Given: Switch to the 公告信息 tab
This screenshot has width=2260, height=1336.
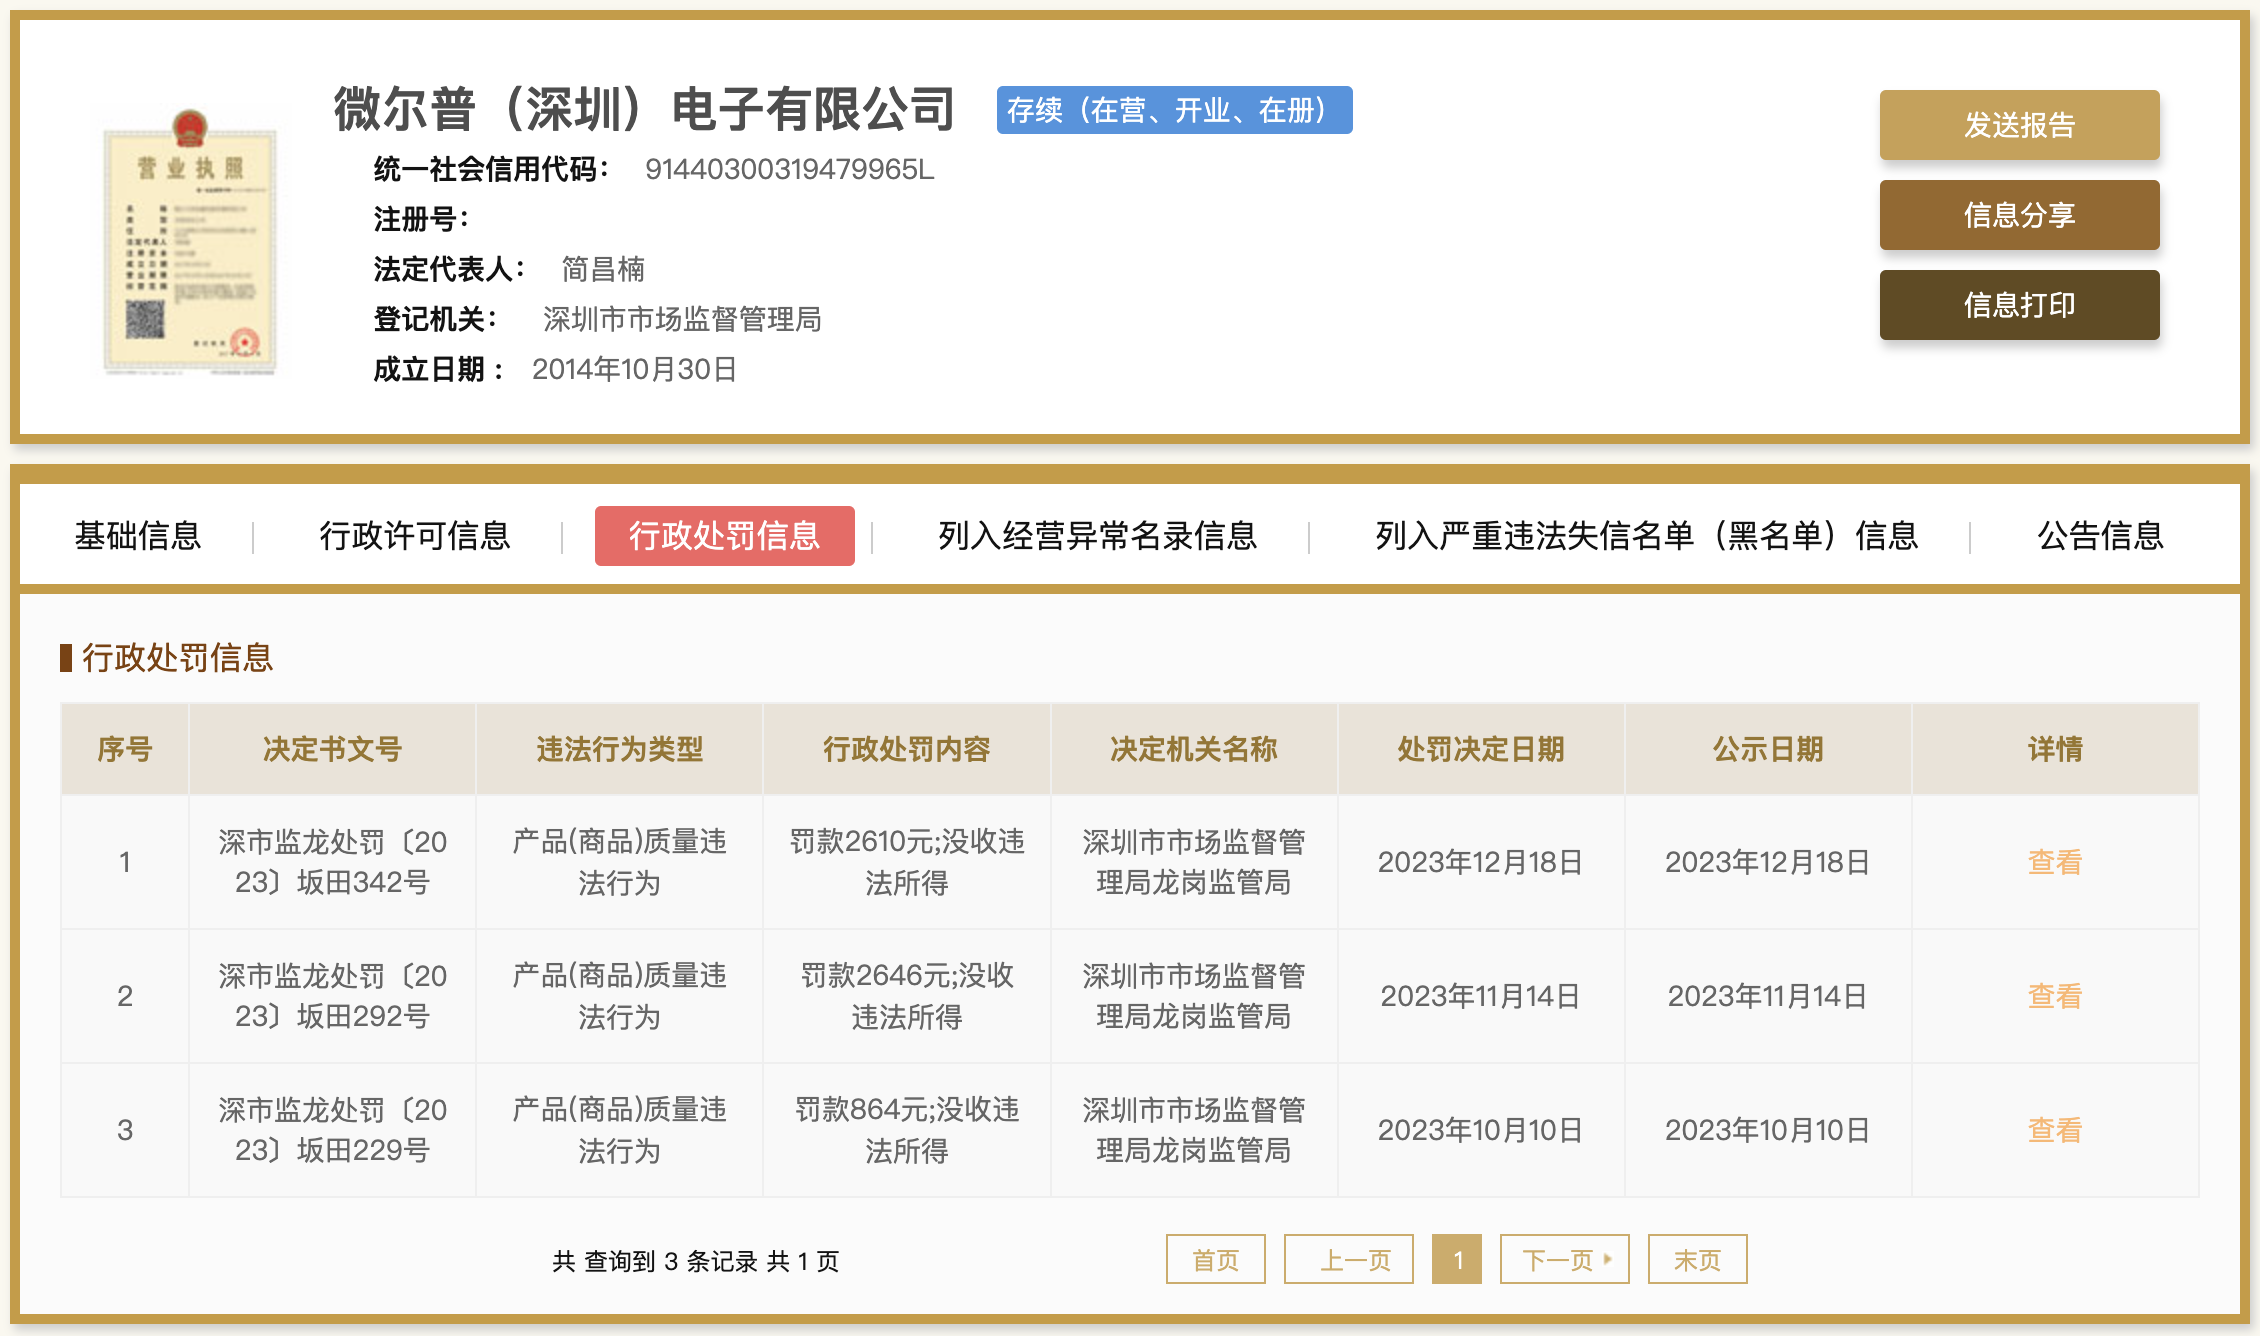Looking at the screenshot, I should [x=2100, y=536].
